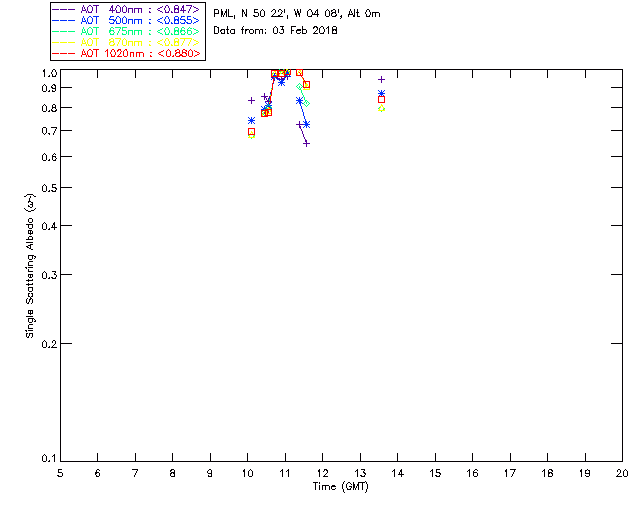Screen dimensions: 640x512
Task: Click the '19' x-axis tick label
Action: (585, 473)
